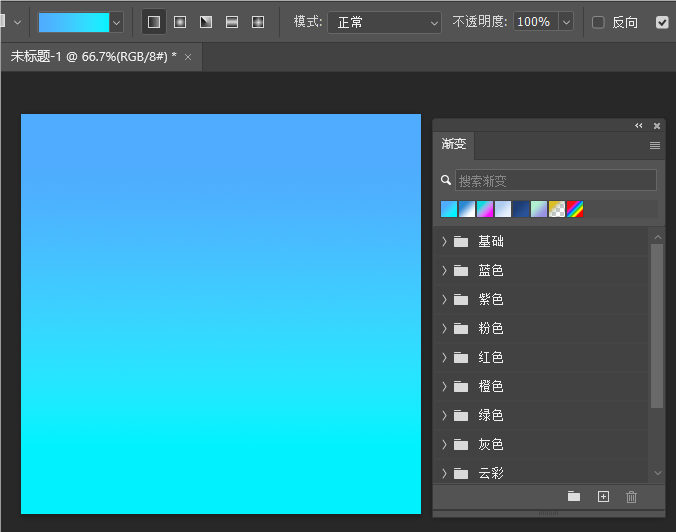Open the 模式 blend mode dropdown
This screenshot has width=676, height=532.
[x=385, y=22]
